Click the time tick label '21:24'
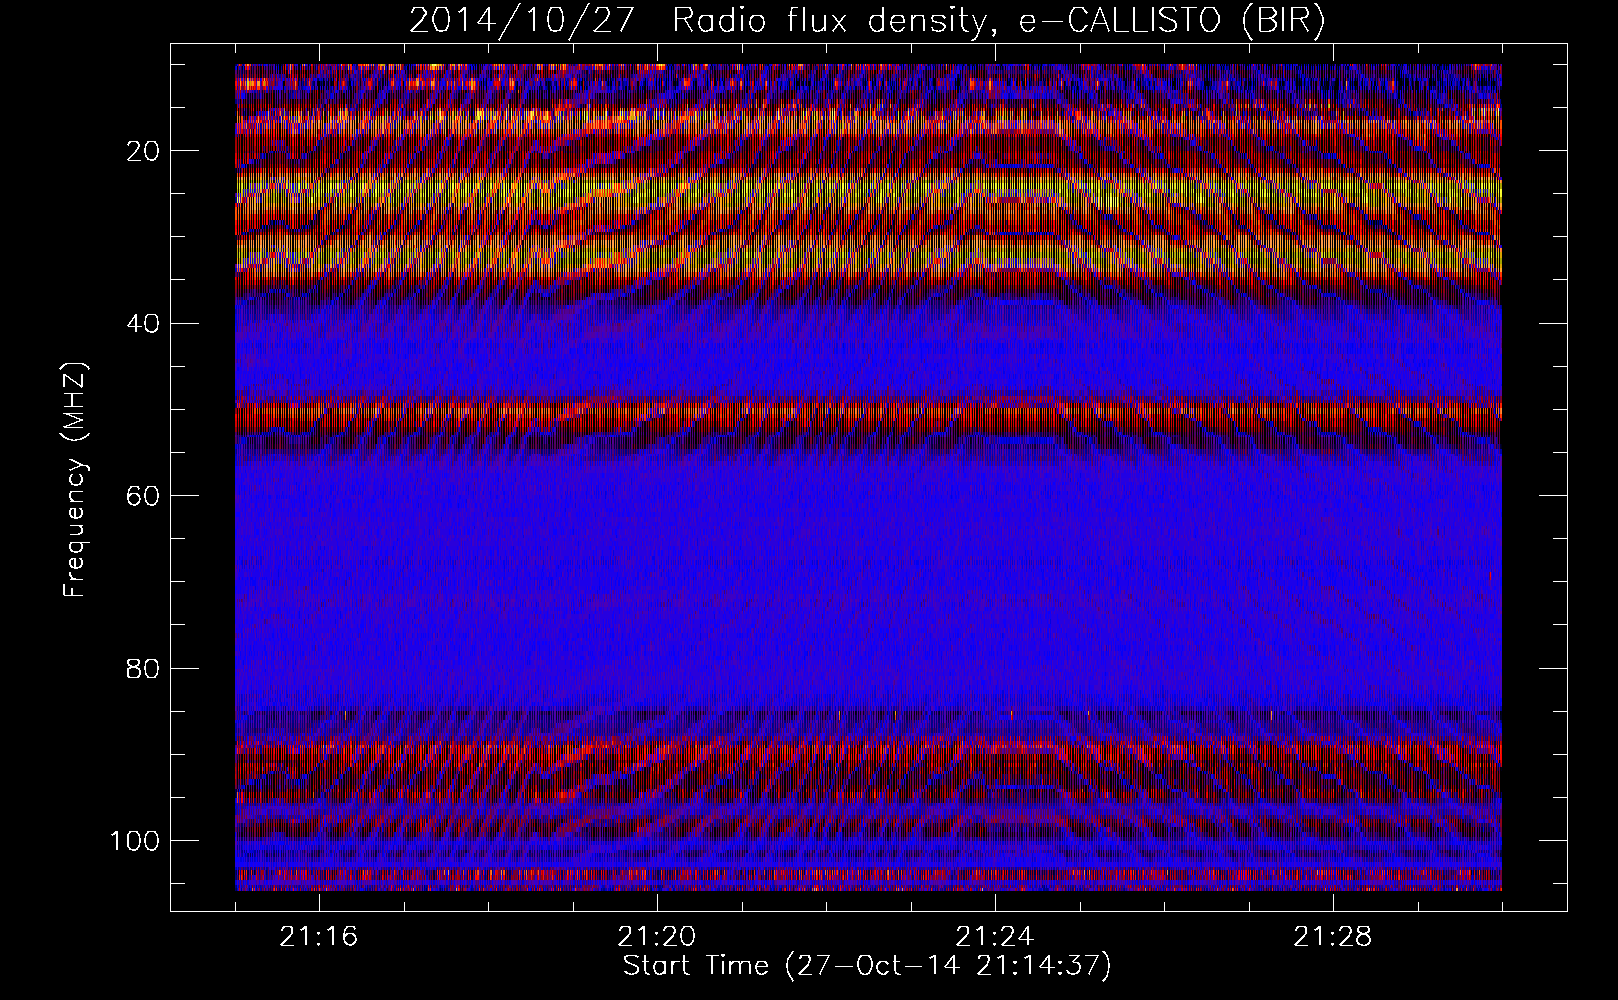The image size is (1618, 1000). (x=995, y=937)
